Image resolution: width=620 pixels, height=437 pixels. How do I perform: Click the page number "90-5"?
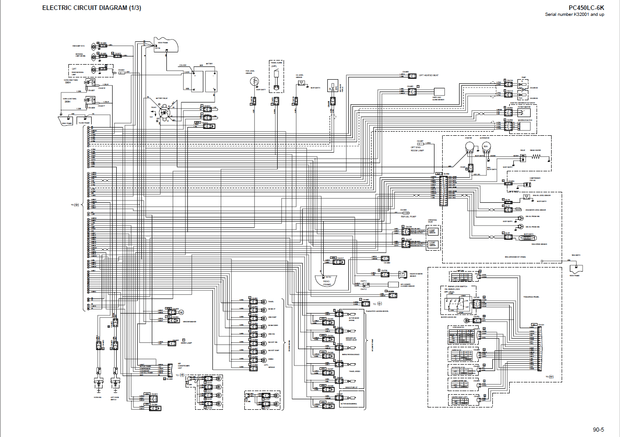(598, 428)
